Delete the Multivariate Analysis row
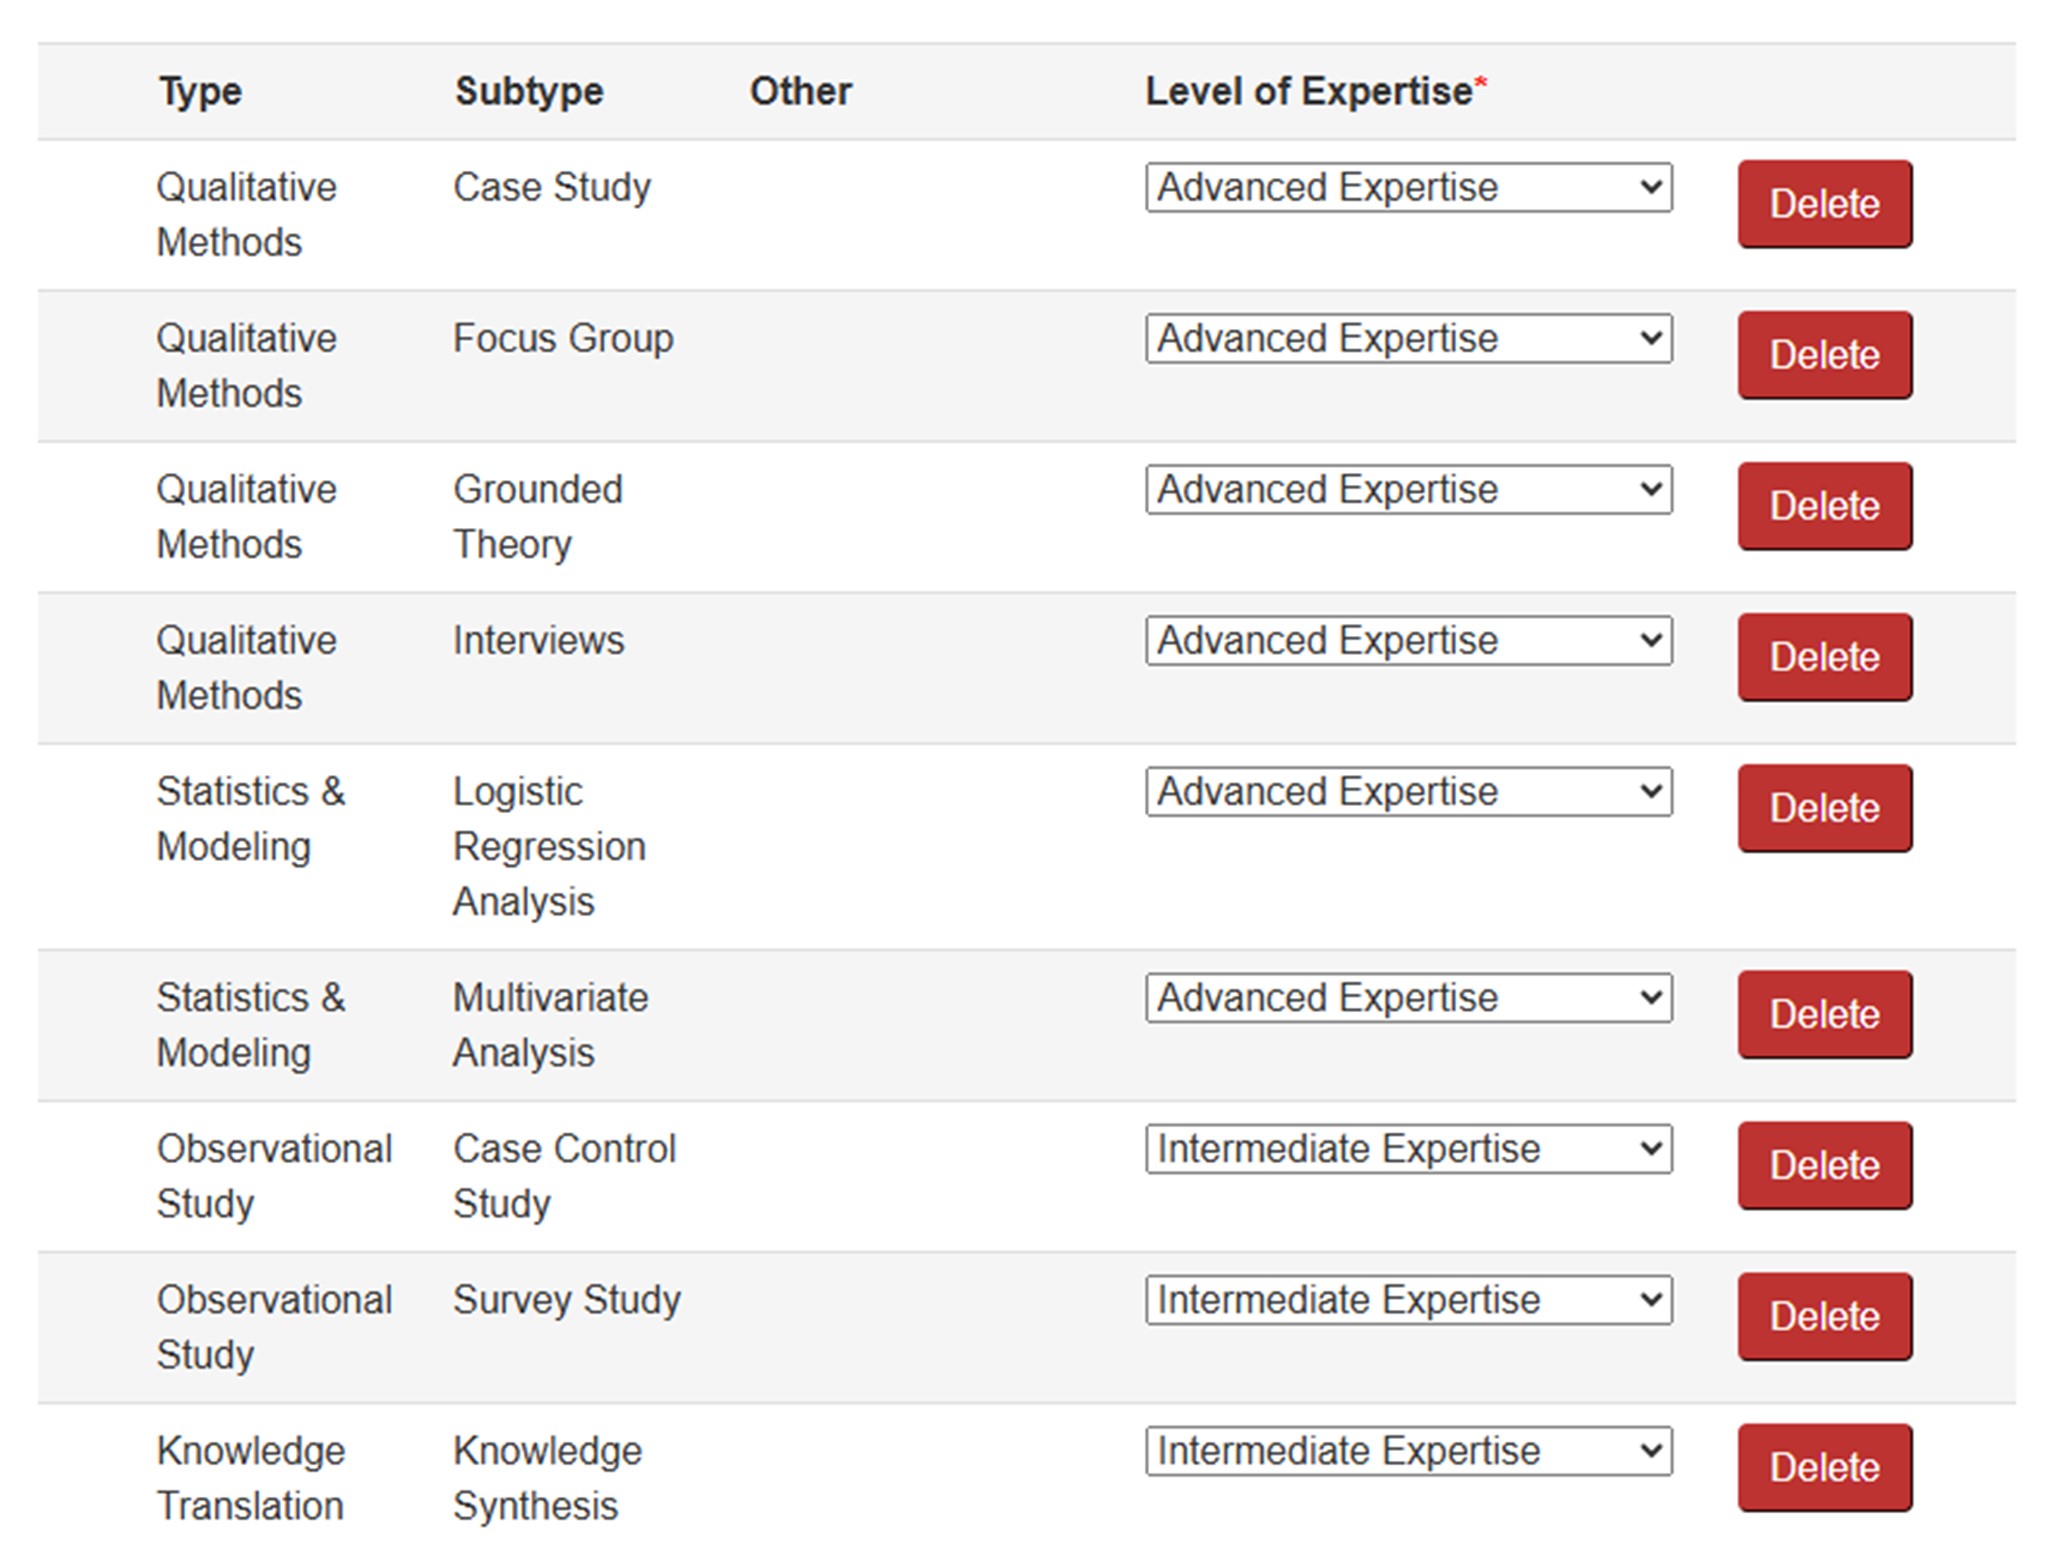2069x1567 pixels. [x=1824, y=1014]
